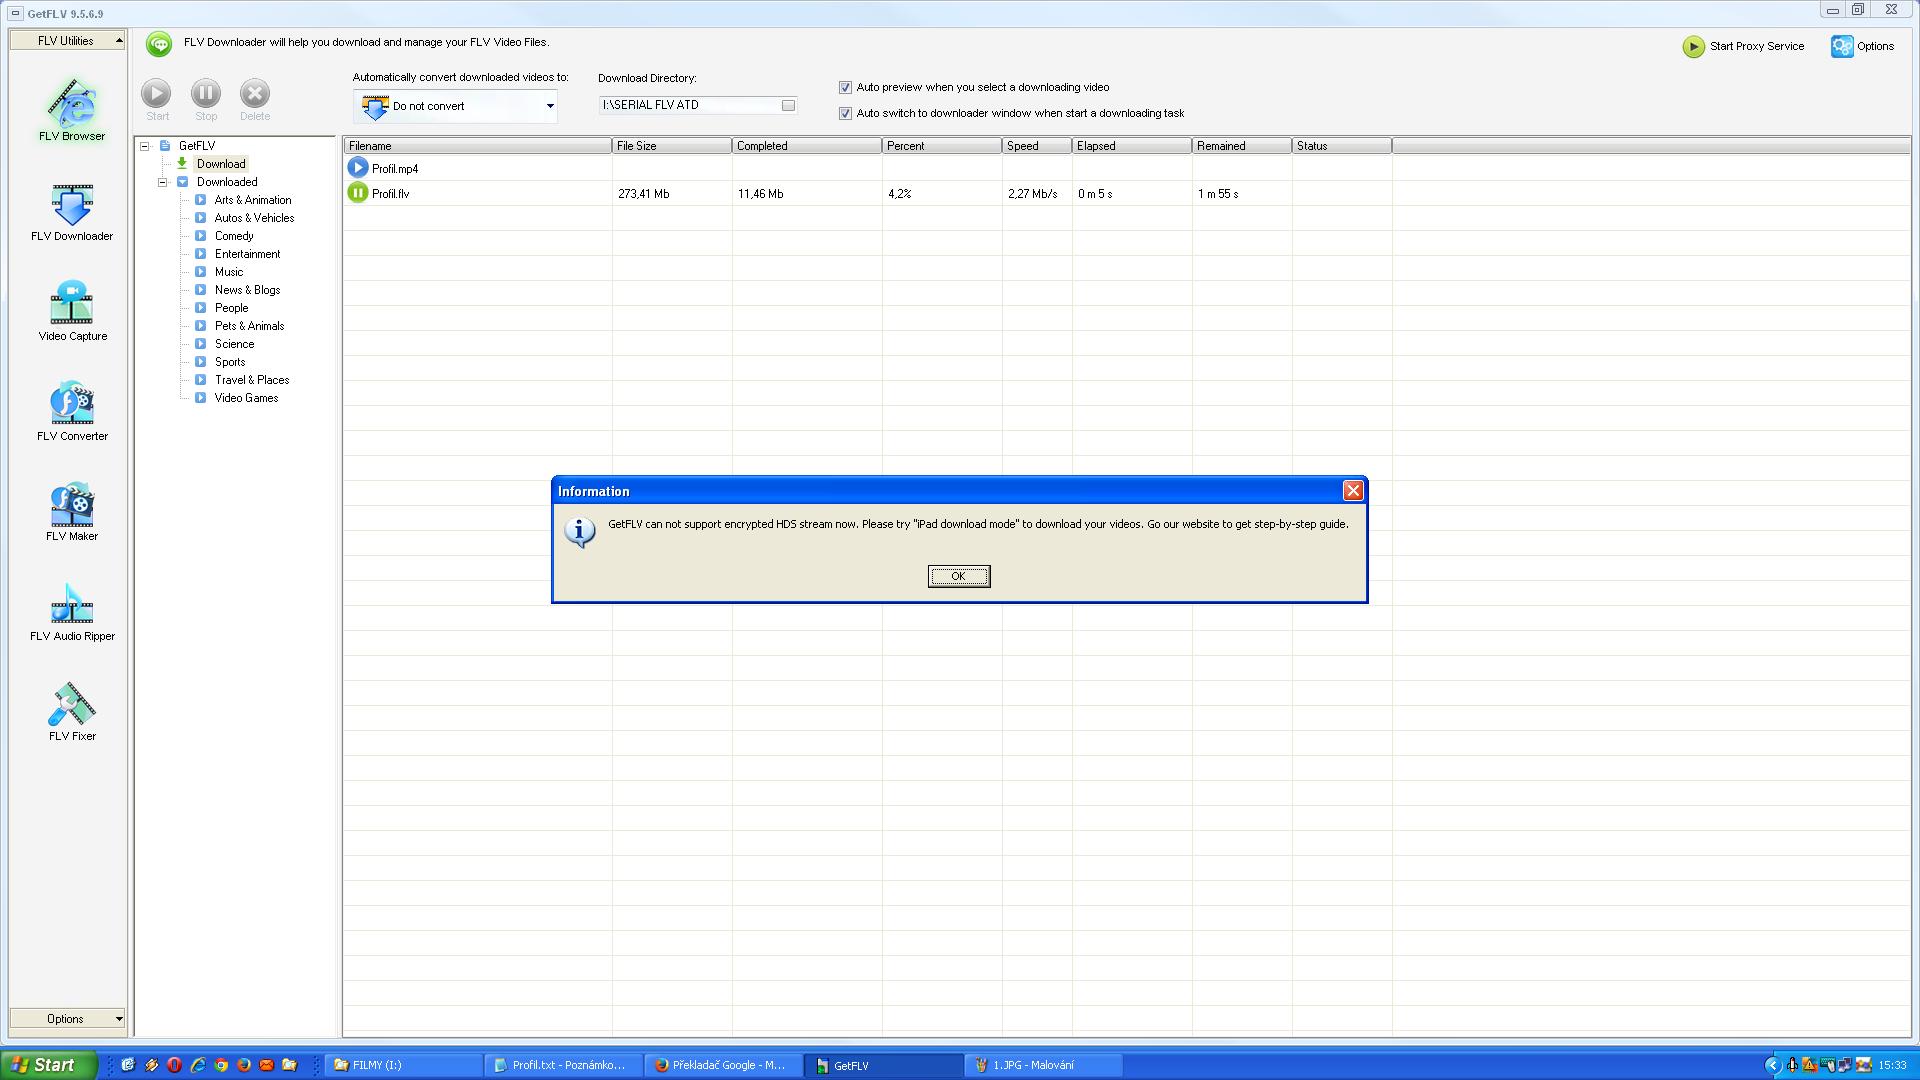The width and height of the screenshot is (1920, 1080).
Task: Select the News & Blogs category
Action: click(247, 290)
